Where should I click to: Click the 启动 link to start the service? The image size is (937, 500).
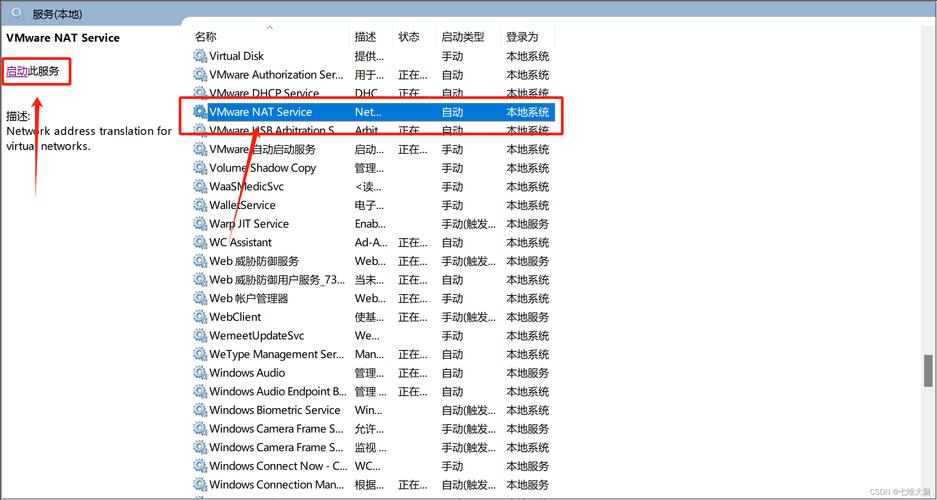coord(17,71)
